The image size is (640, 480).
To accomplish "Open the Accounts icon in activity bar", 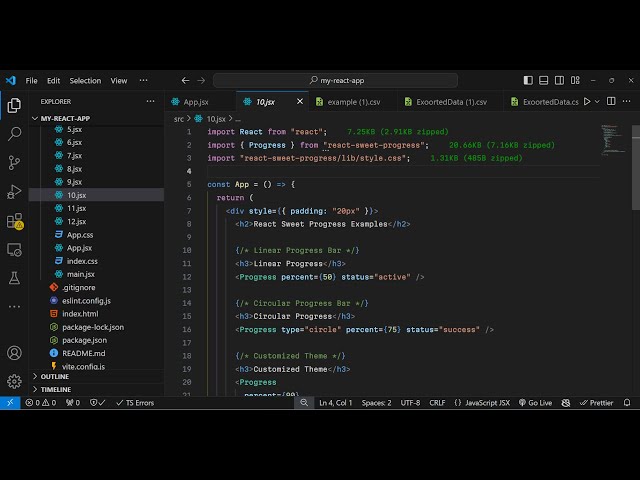I will click(14, 353).
